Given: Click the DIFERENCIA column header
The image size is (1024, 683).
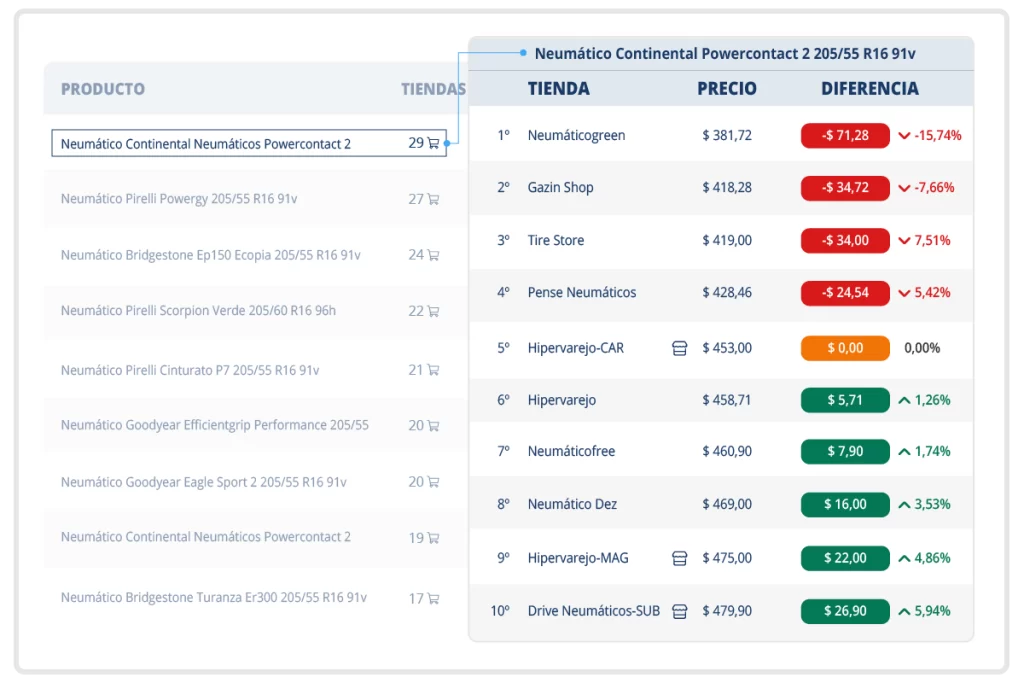Looking at the screenshot, I should tap(870, 89).
